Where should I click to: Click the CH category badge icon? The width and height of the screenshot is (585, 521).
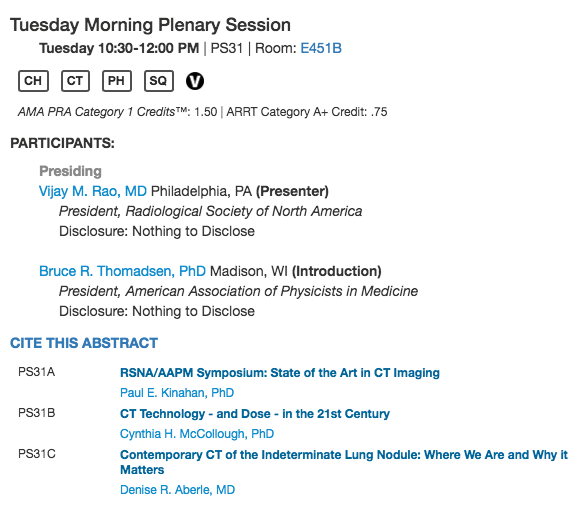(33, 81)
